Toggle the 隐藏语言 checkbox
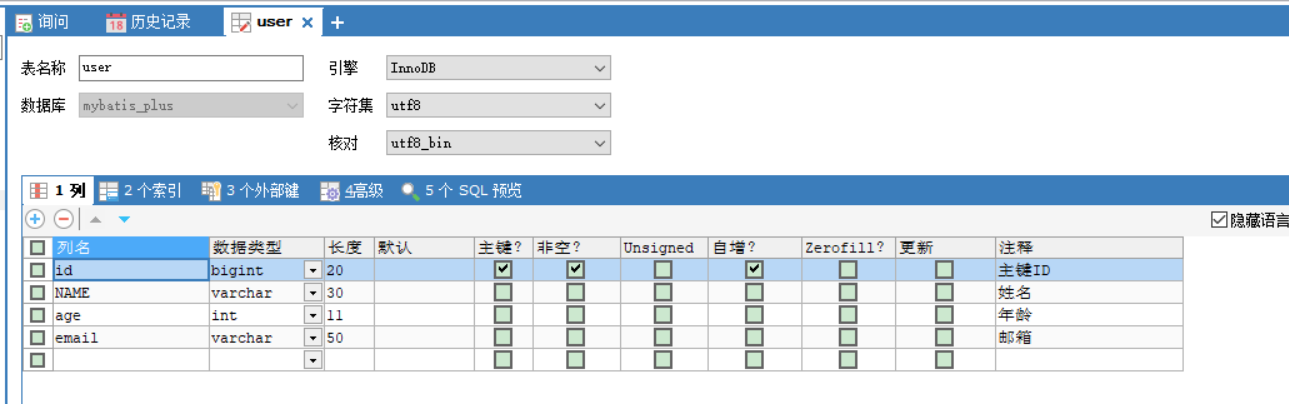Image resolution: width=1289 pixels, height=404 pixels. (x=1218, y=220)
